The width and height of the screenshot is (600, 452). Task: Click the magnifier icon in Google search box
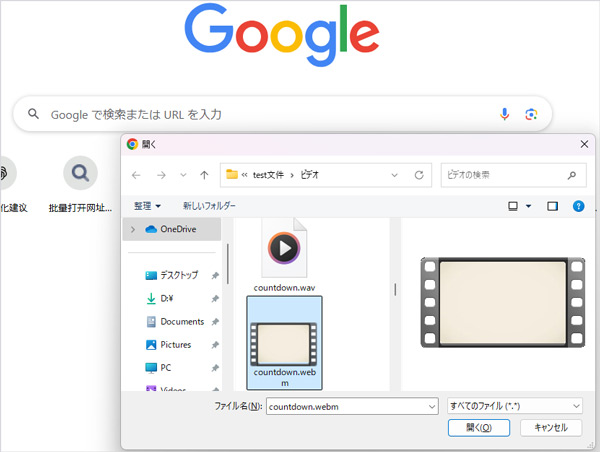(x=33, y=114)
